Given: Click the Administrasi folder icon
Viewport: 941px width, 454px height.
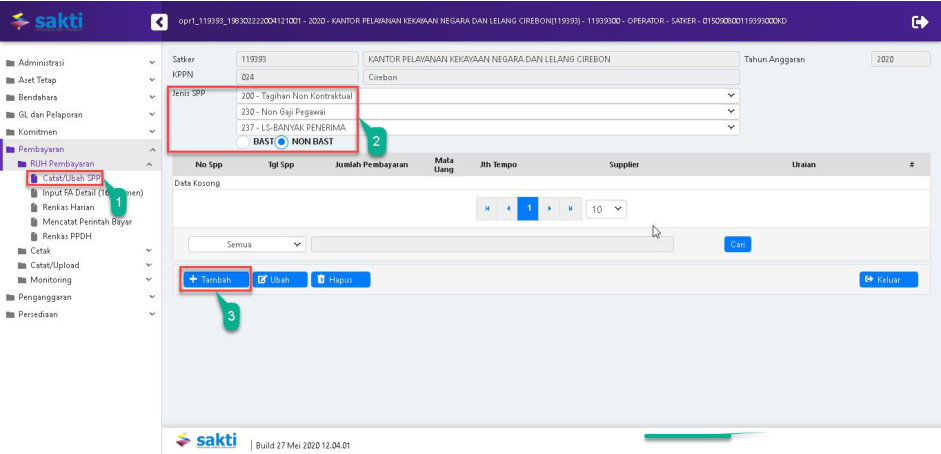Looking at the screenshot, I should click(11, 63).
